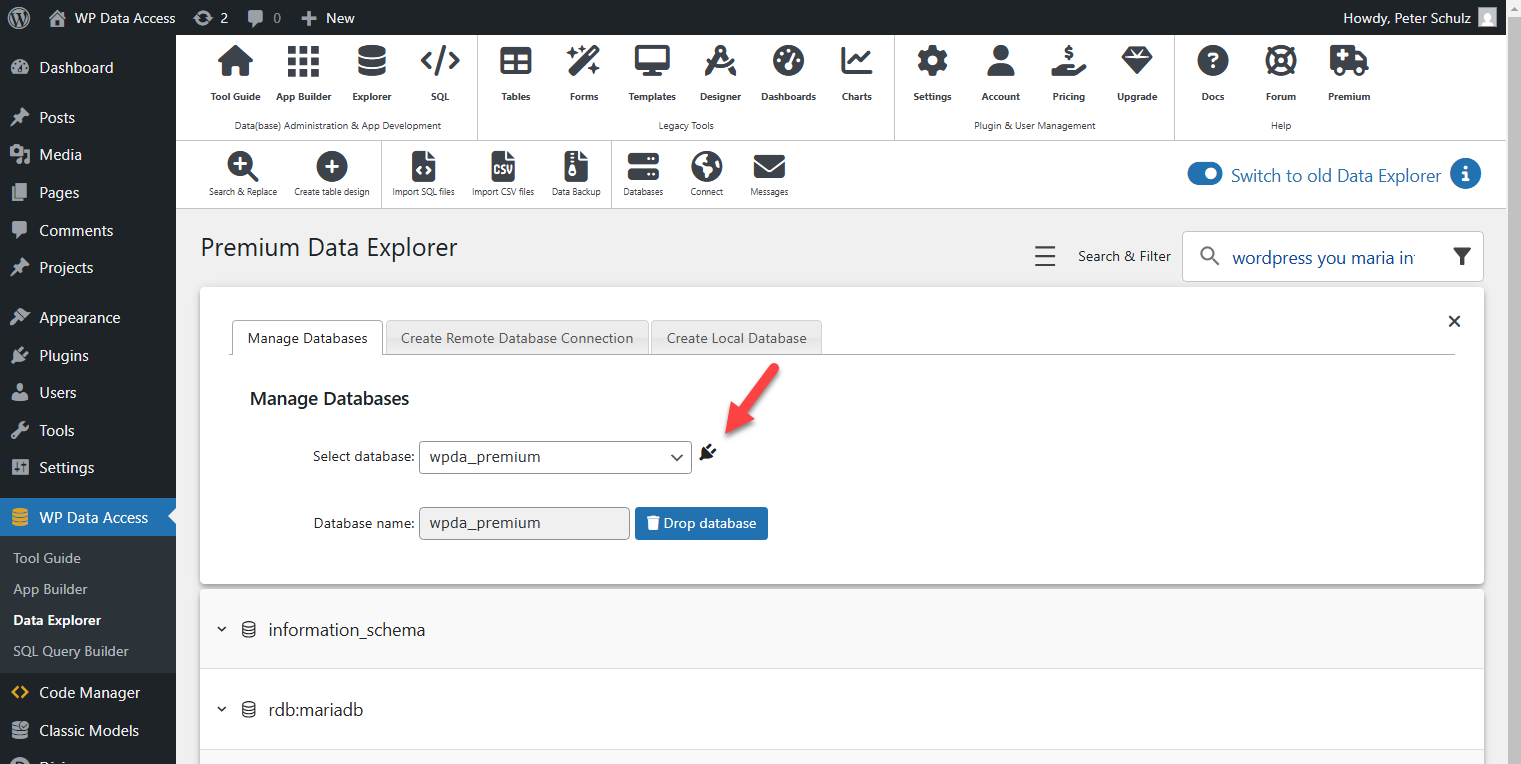Open the Premium support icon
The width and height of the screenshot is (1521, 764).
(x=1348, y=61)
